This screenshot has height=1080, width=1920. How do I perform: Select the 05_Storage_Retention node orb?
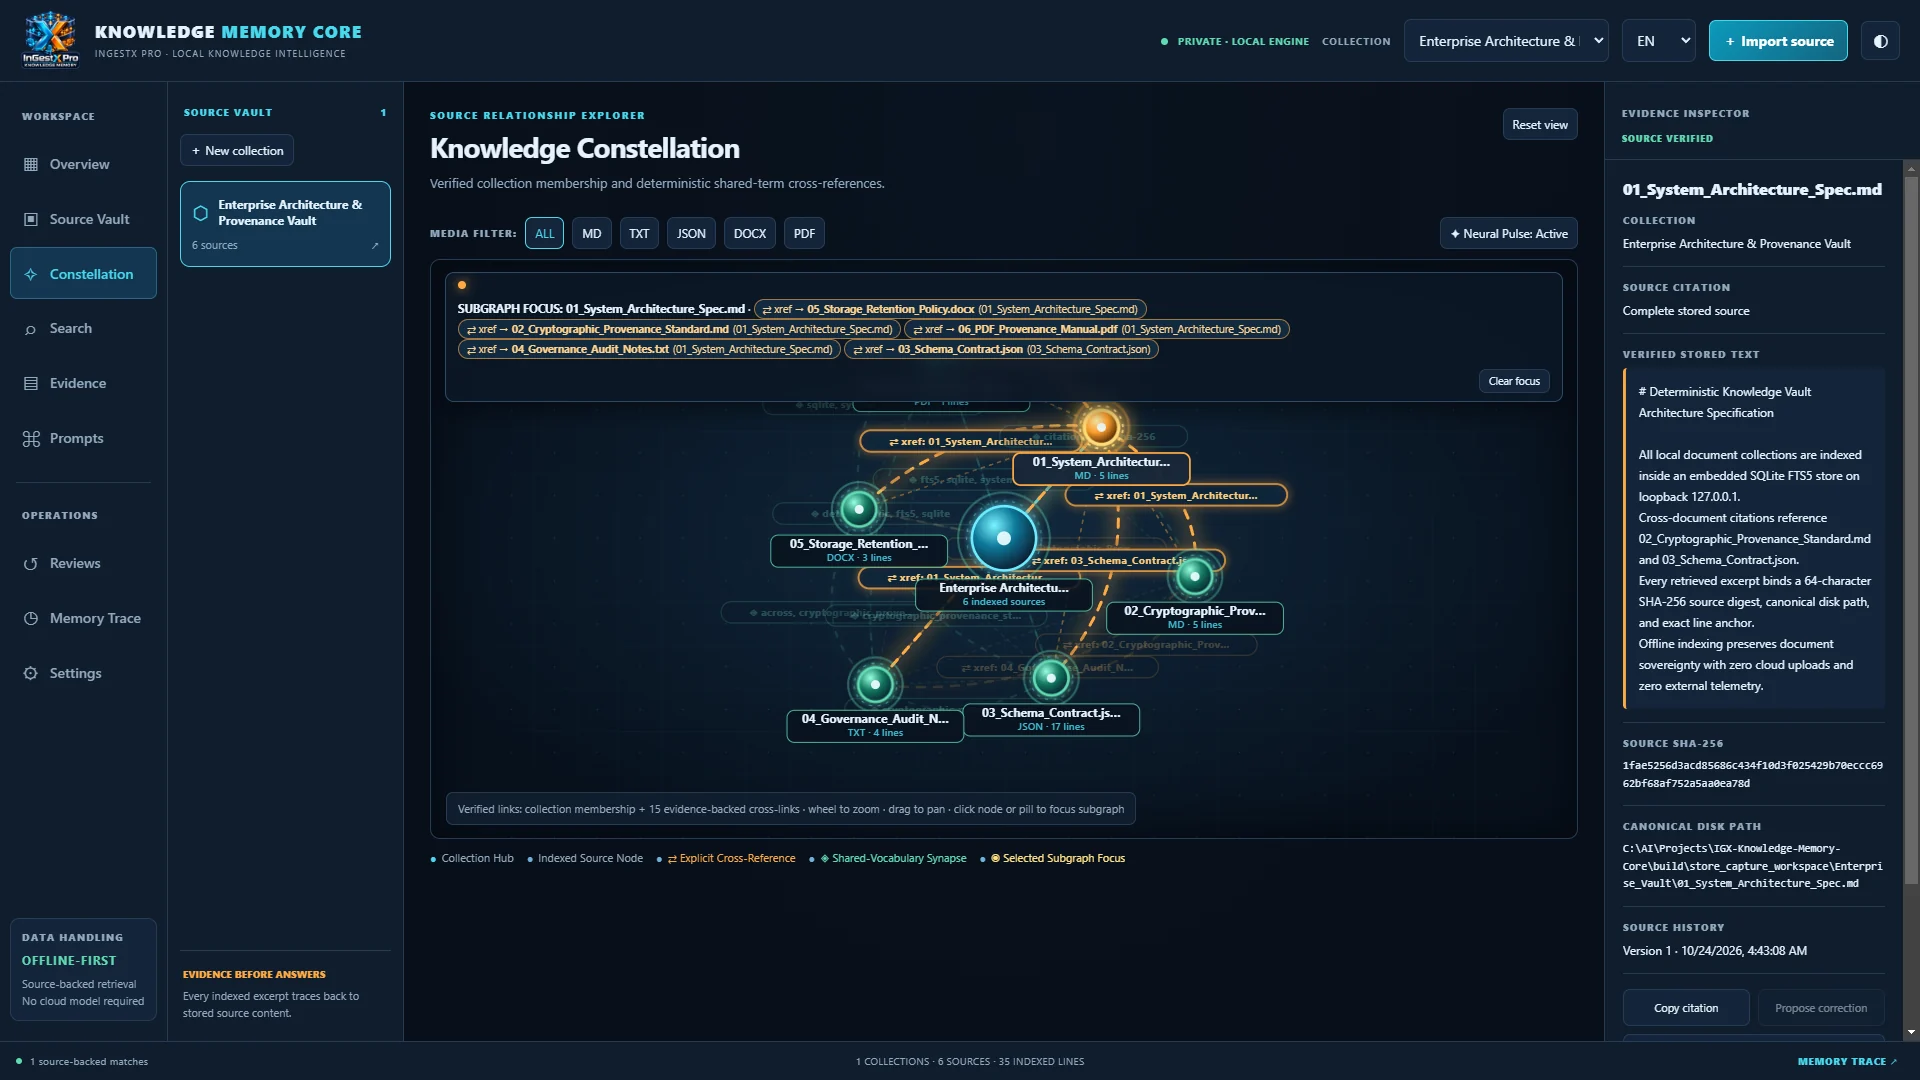[x=858, y=509]
